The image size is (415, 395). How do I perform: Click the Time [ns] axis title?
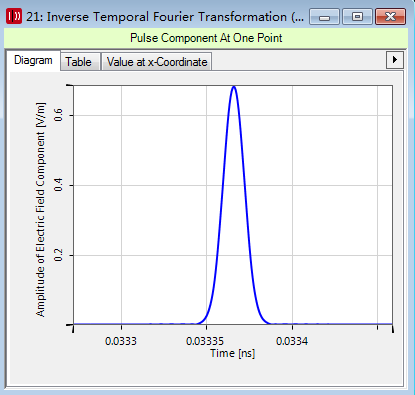point(232,353)
